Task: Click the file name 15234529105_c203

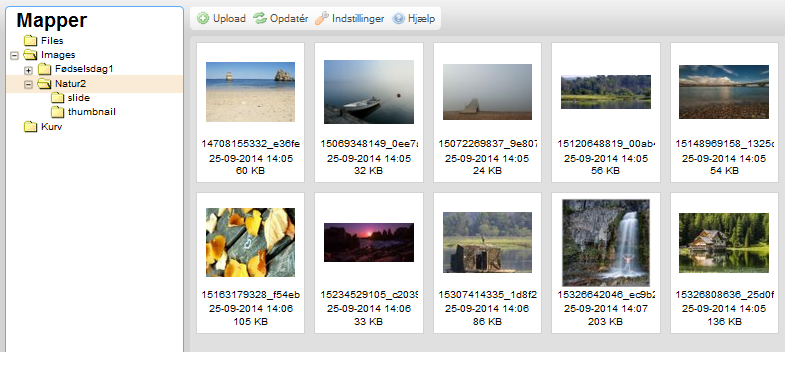Action: 369,295
